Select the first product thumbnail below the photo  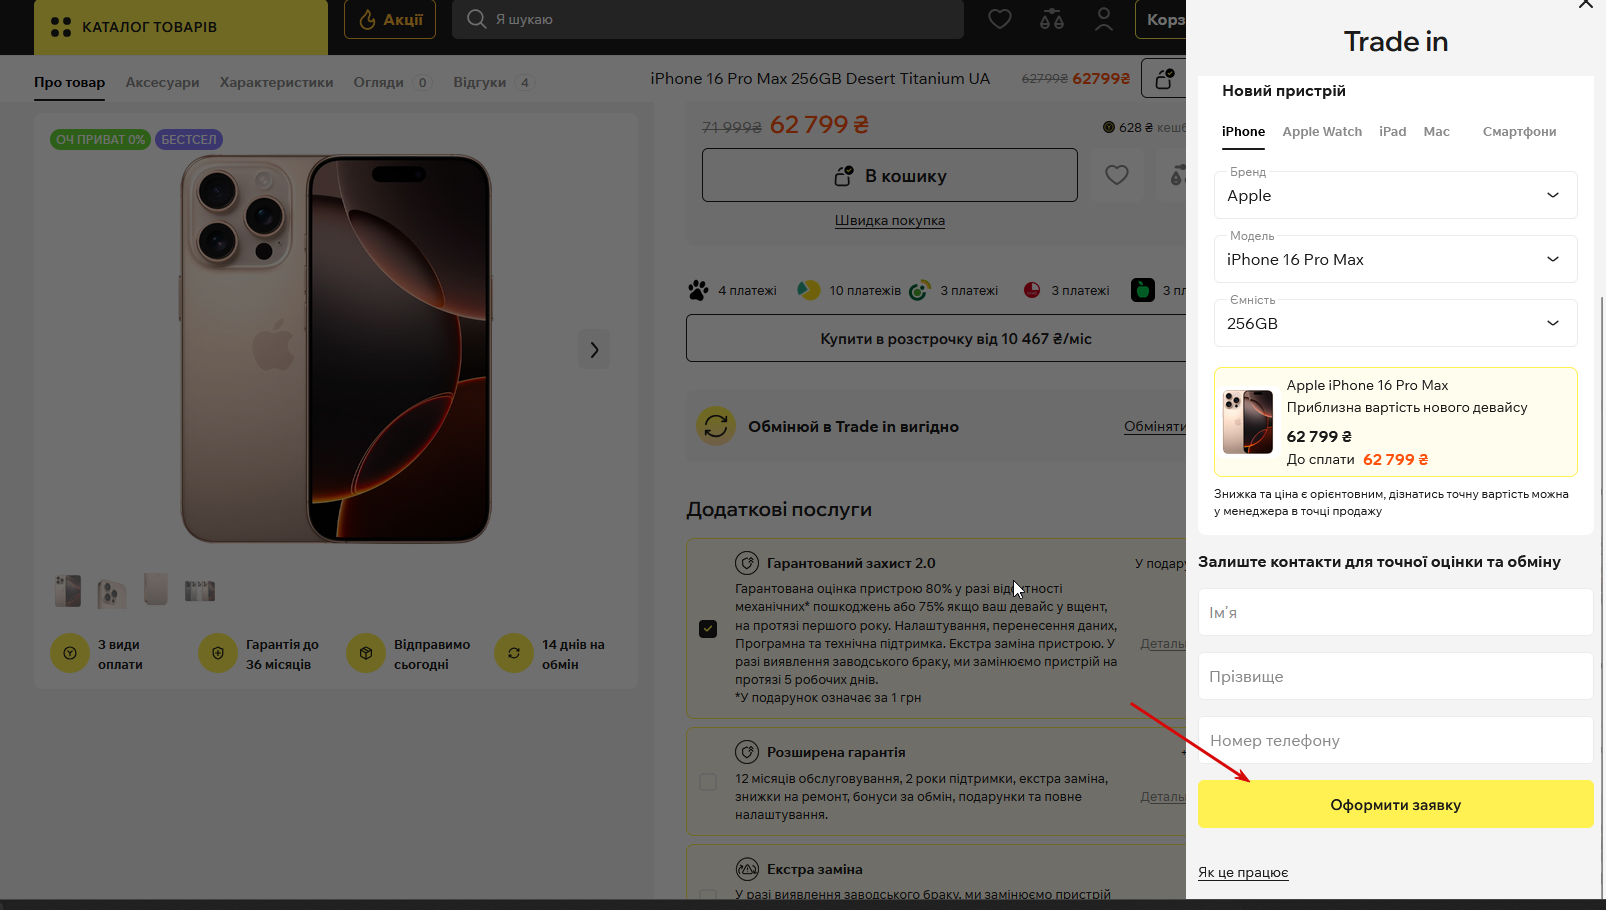(68, 591)
